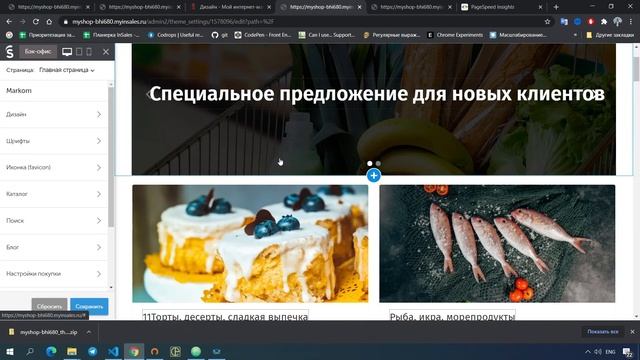Open the notification center icon

point(628,351)
